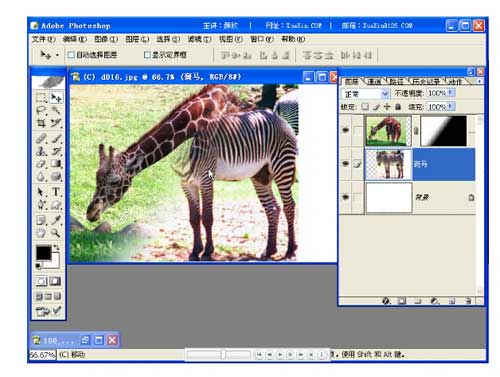The width and height of the screenshot is (500, 377).
Task: Hide the 斑马 layer eye icon
Action: coord(346,164)
